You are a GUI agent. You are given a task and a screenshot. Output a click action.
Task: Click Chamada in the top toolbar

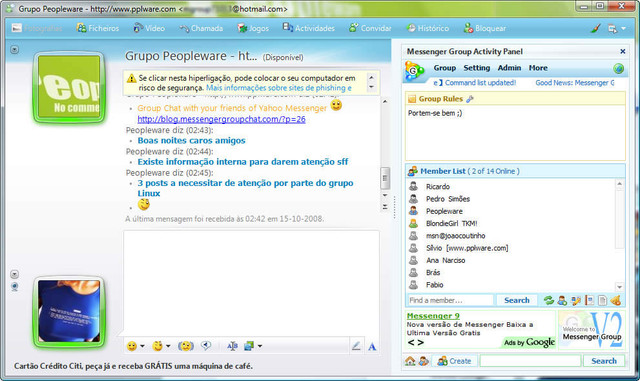[x=201, y=28]
